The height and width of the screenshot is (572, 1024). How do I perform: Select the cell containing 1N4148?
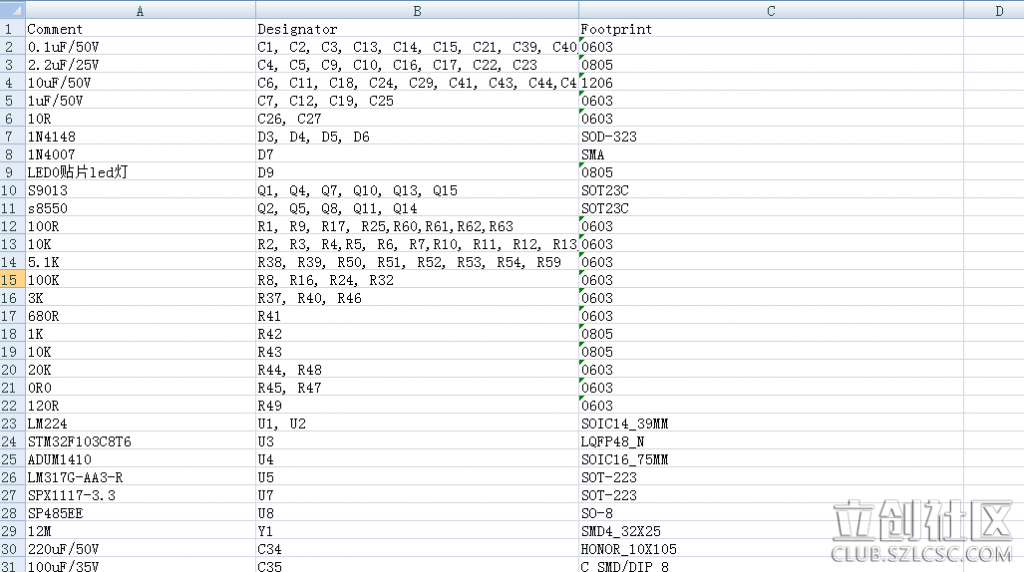[139, 136]
